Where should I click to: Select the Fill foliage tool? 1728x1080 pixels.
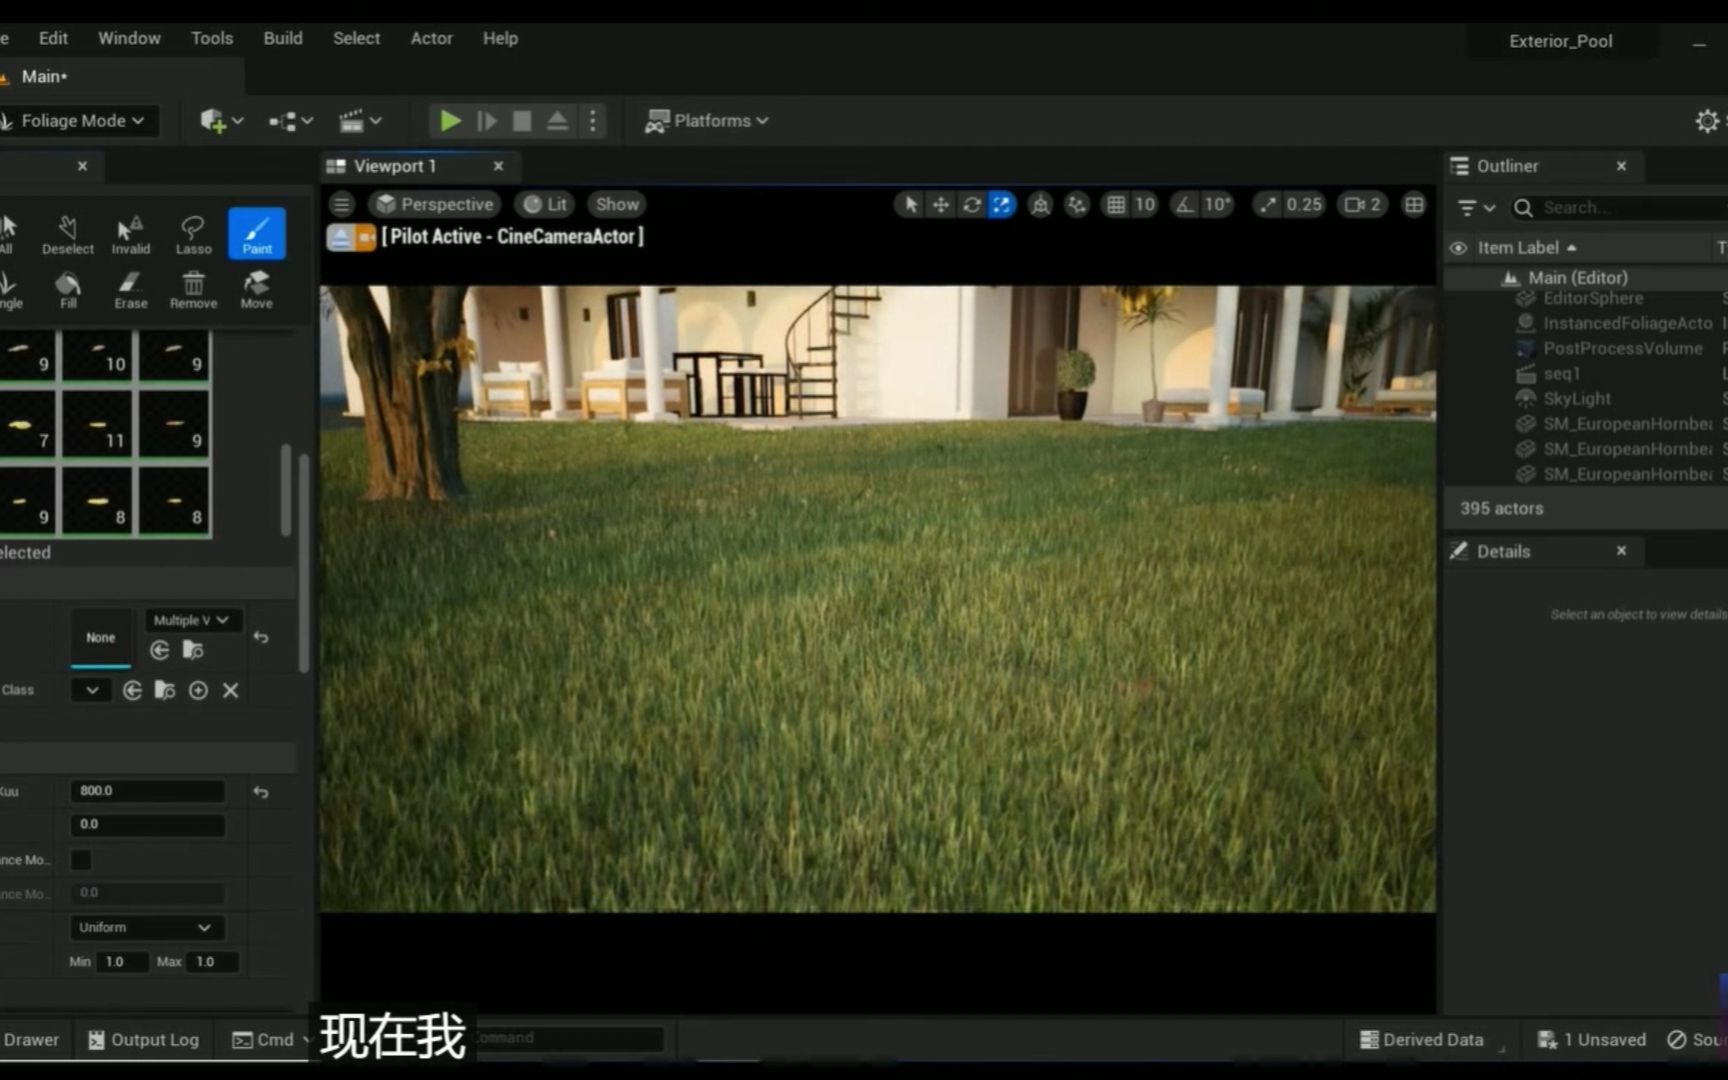pos(67,288)
